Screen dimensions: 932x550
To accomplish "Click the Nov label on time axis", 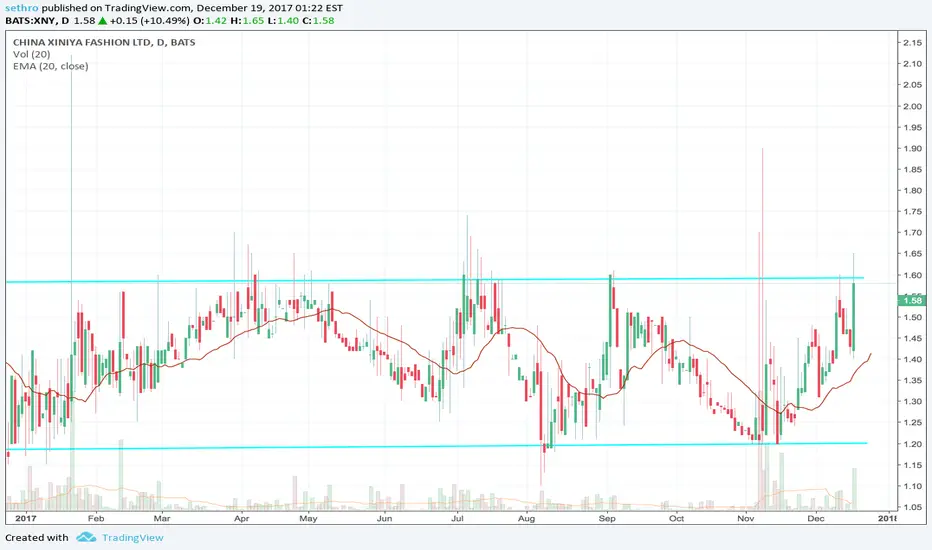I will click(x=746, y=518).
